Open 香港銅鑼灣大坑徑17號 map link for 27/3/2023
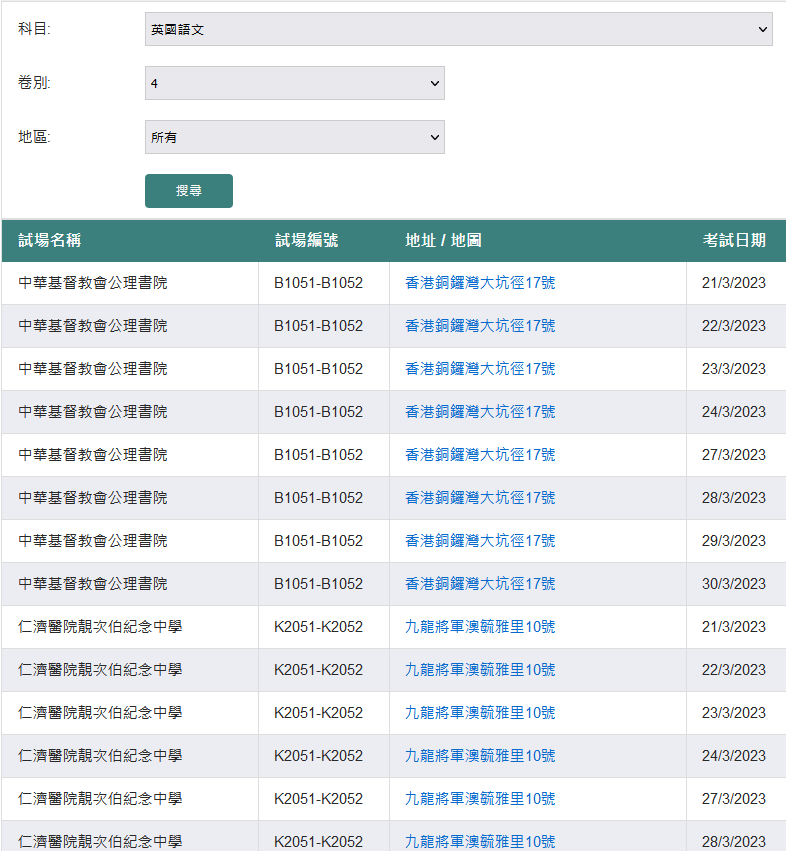The width and height of the screenshot is (786, 851). point(480,454)
